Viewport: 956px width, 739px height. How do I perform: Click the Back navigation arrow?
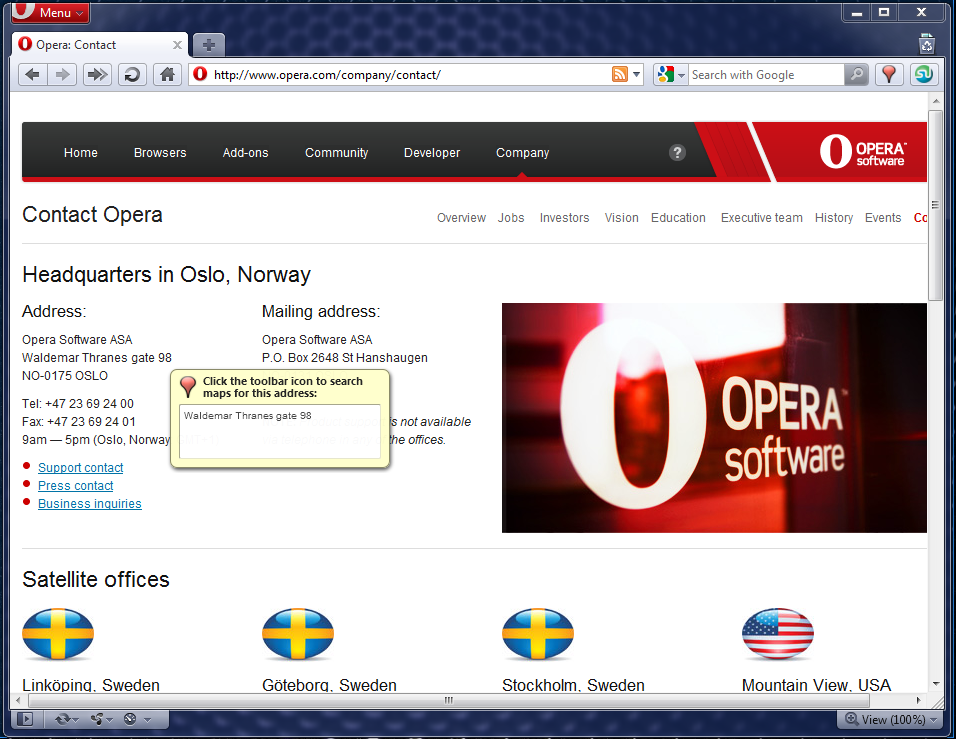32,75
